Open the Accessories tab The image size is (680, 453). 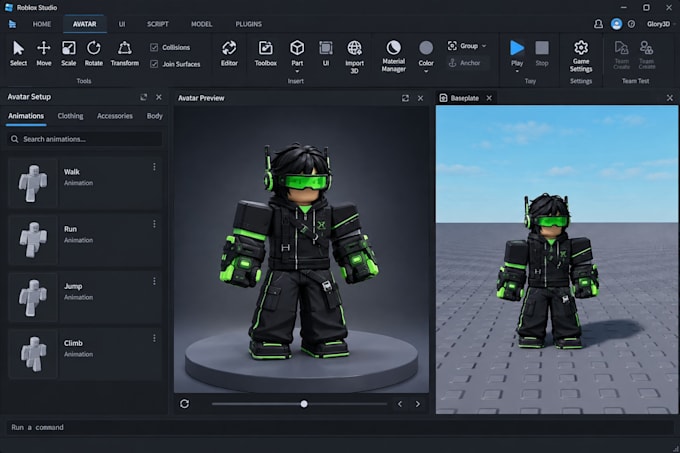(x=115, y=116)
